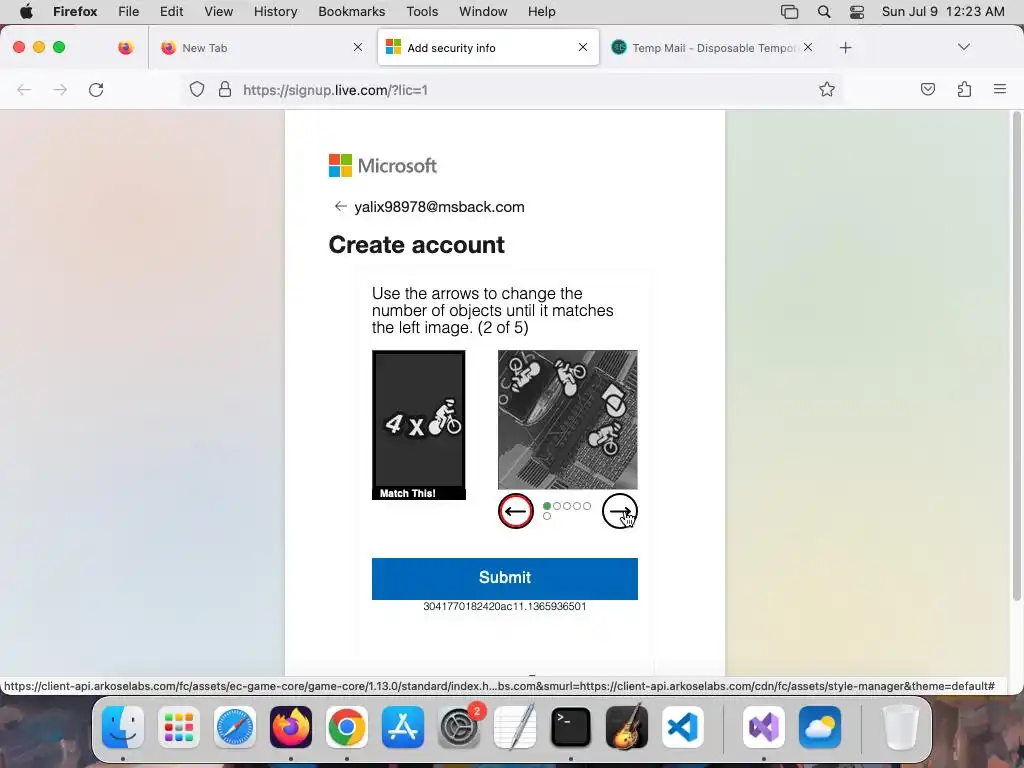This screenshot has width=1024, height=768.
Task: Open Visual Studio from the dock
Action: pyautogui.click(x=763, y=727)
